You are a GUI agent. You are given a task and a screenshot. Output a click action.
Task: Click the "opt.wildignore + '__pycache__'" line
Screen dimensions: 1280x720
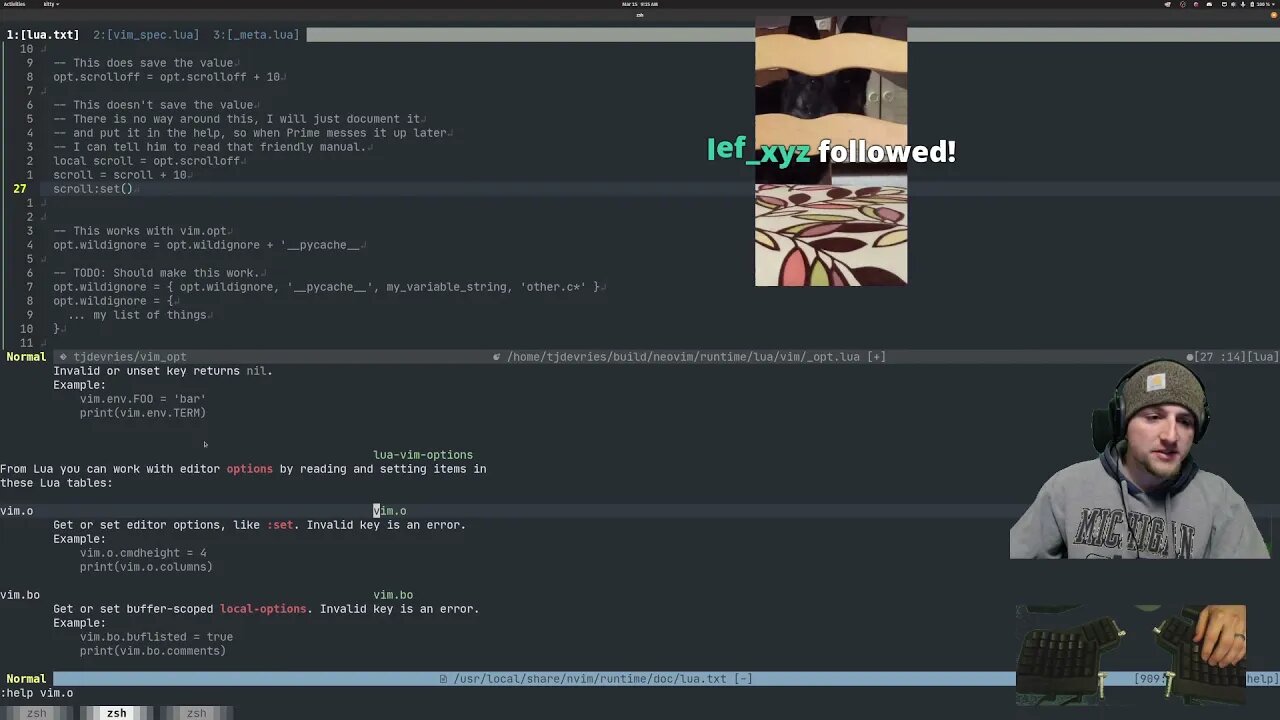pyautogui.click(x=207, y=245)
